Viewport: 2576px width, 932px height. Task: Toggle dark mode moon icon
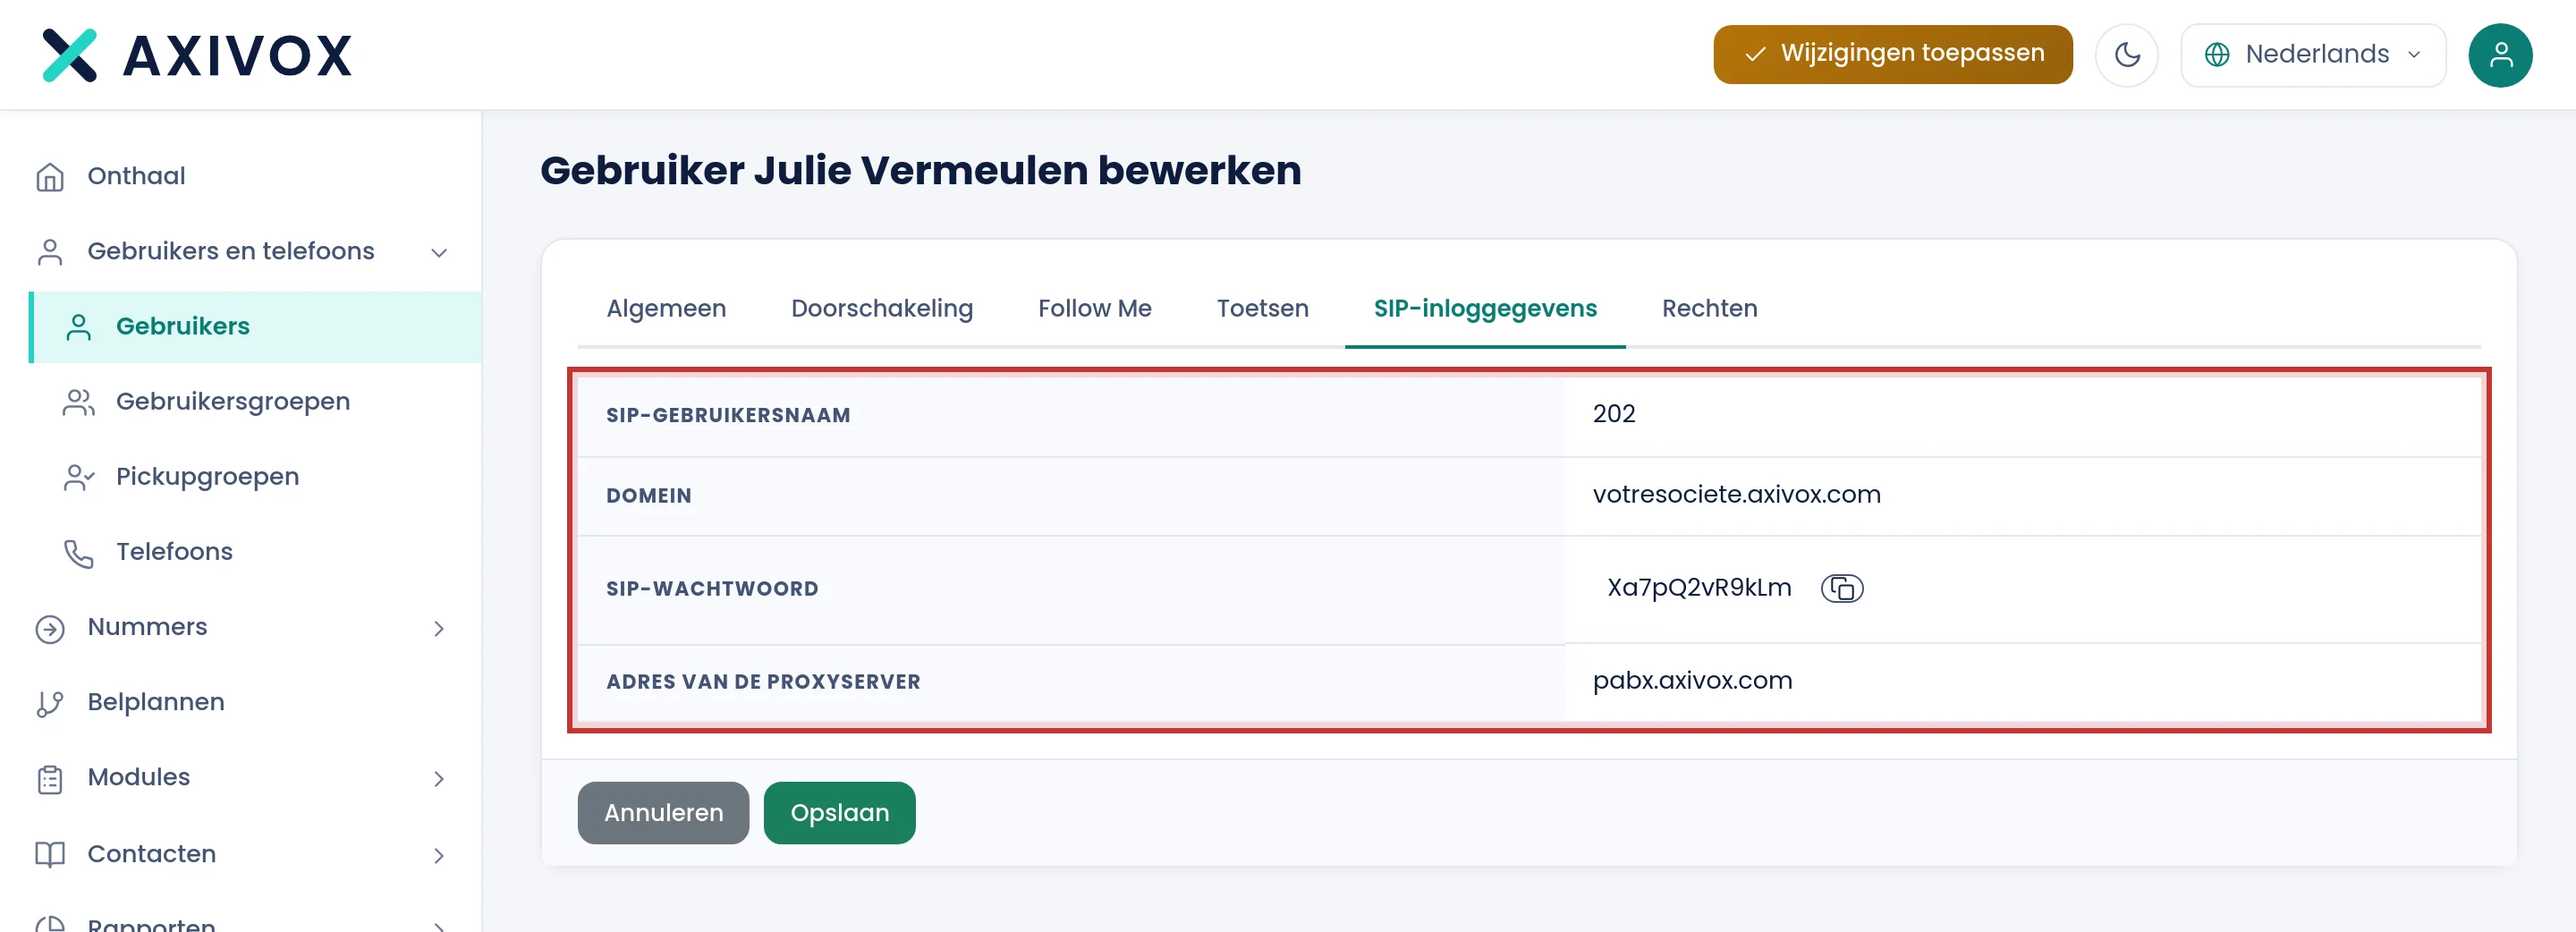(2127, 55)
